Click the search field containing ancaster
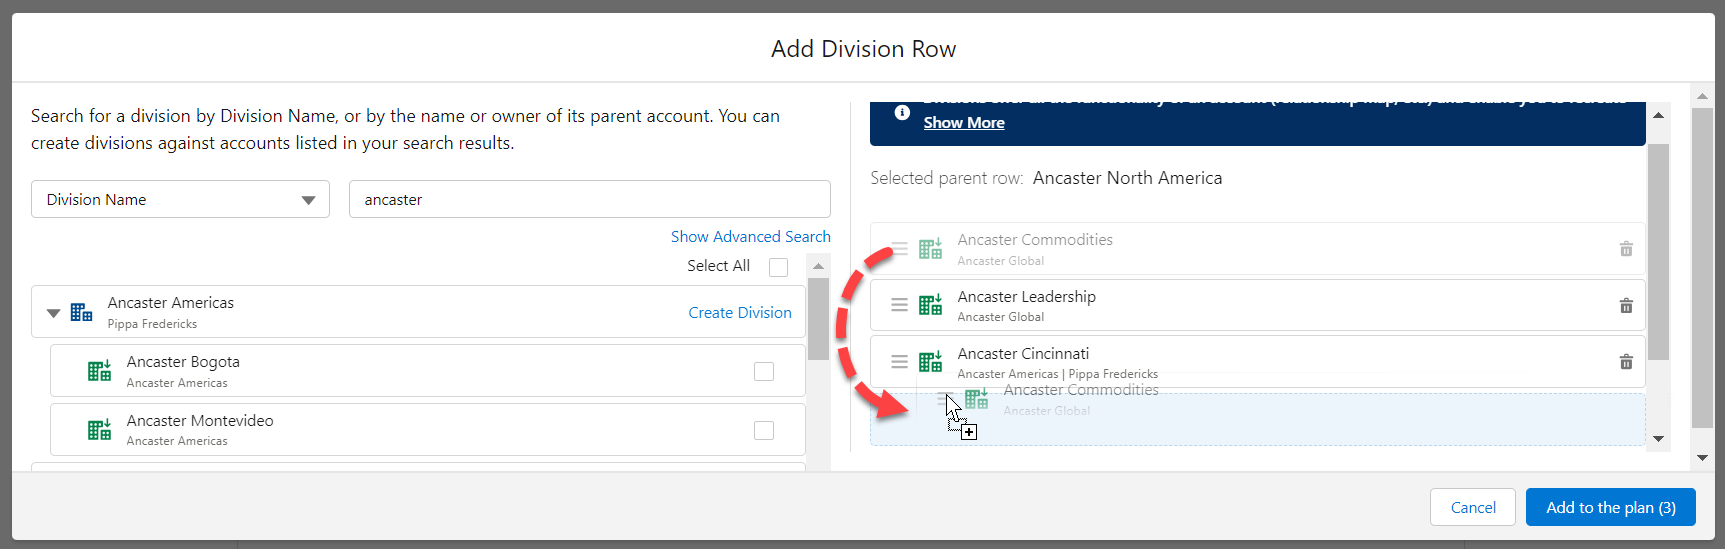The width and height of the screenshot is (1725, 549). (x=589, y=200)
